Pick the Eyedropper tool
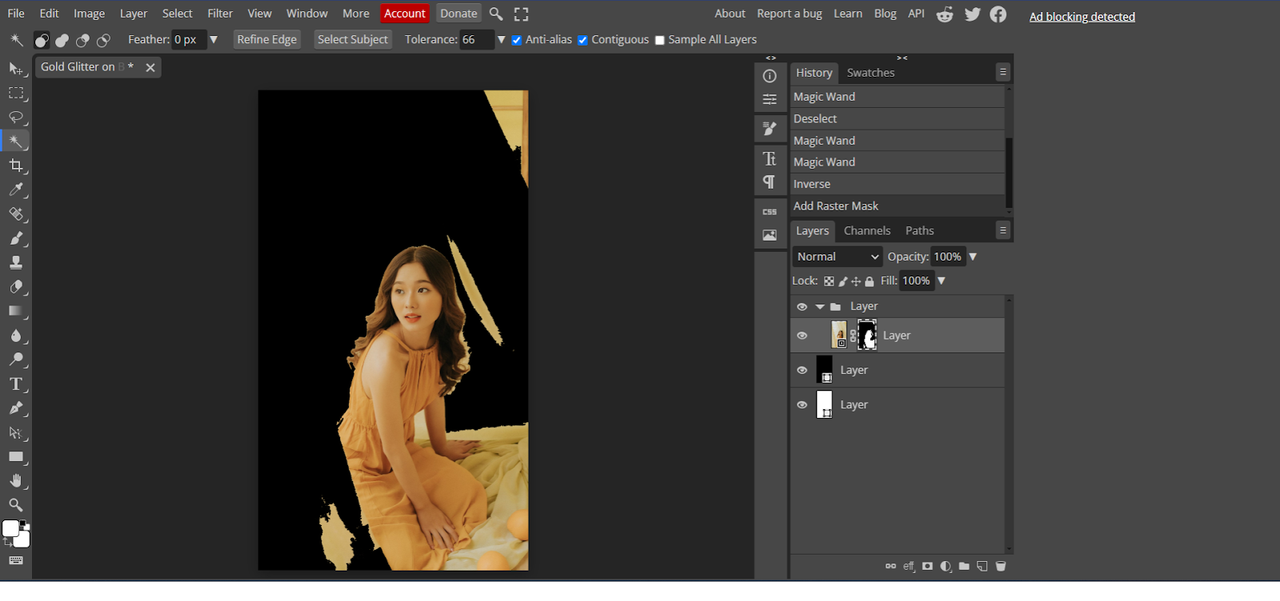The height and width of the screenshot is (601, 1280). coord(16,190)
